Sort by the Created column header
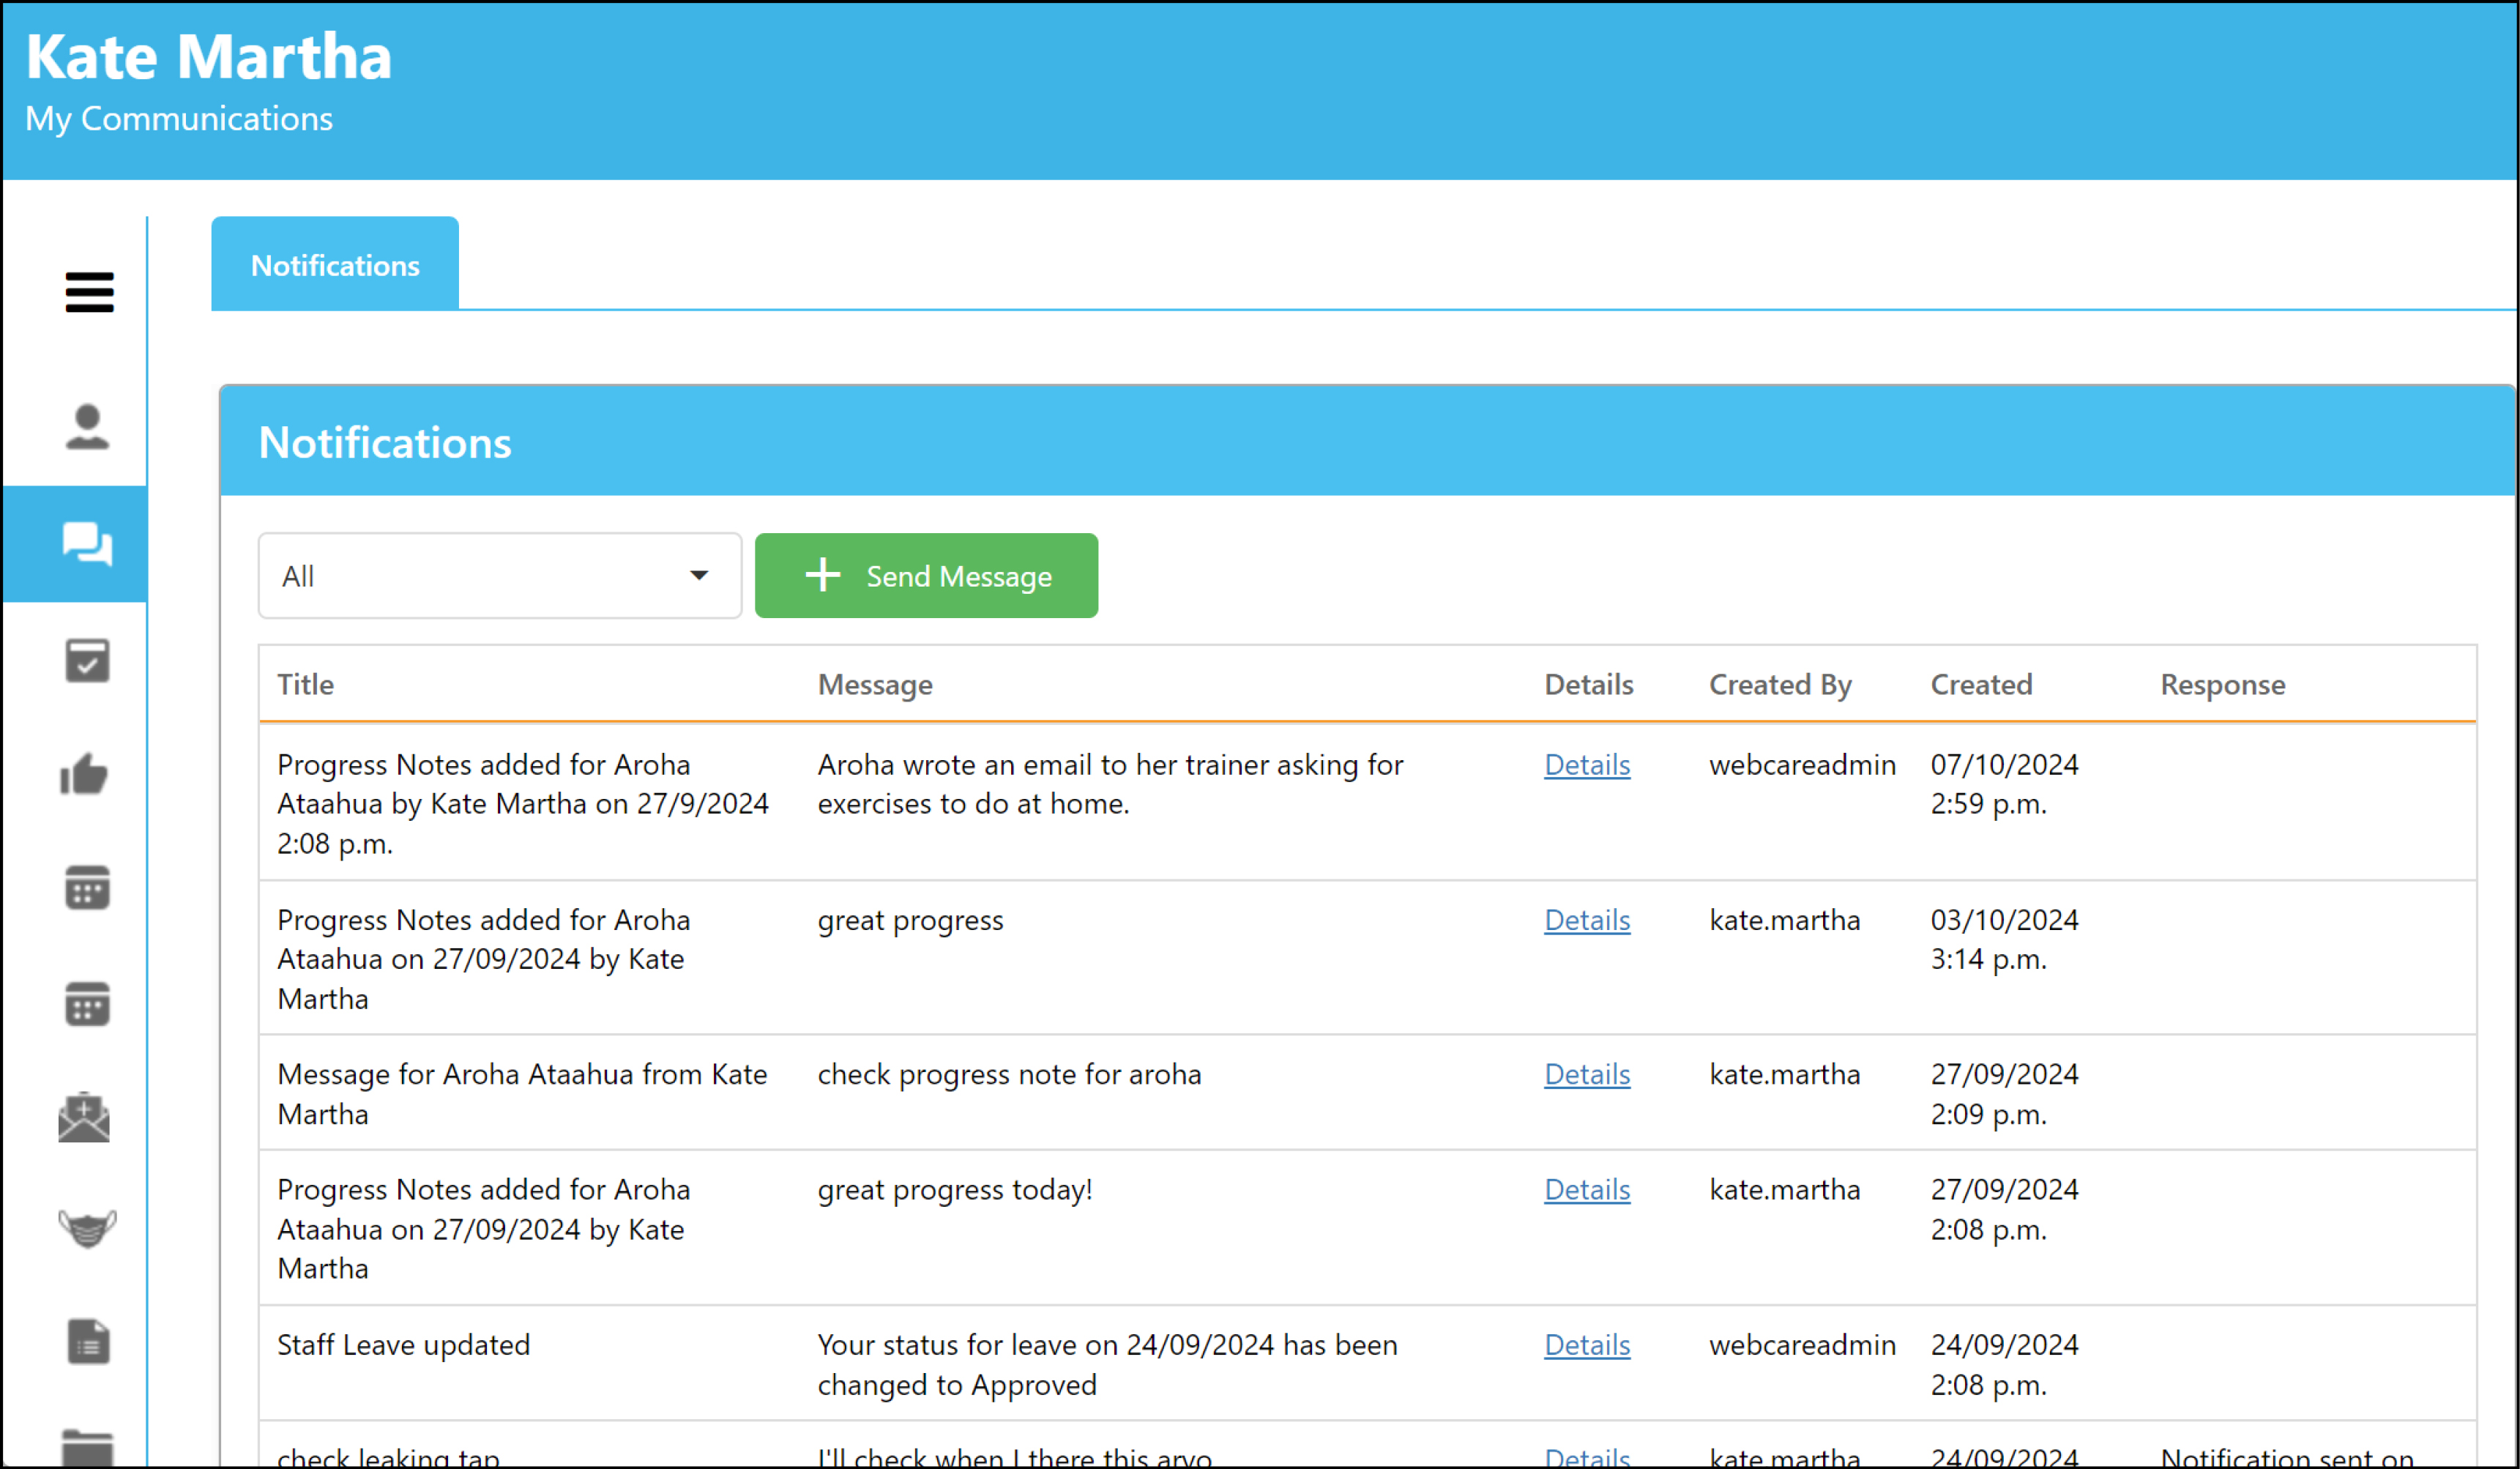 [1981, 685]
